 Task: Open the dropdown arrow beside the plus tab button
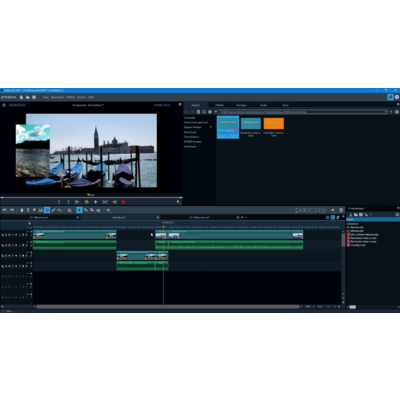[x=246, y=217]
